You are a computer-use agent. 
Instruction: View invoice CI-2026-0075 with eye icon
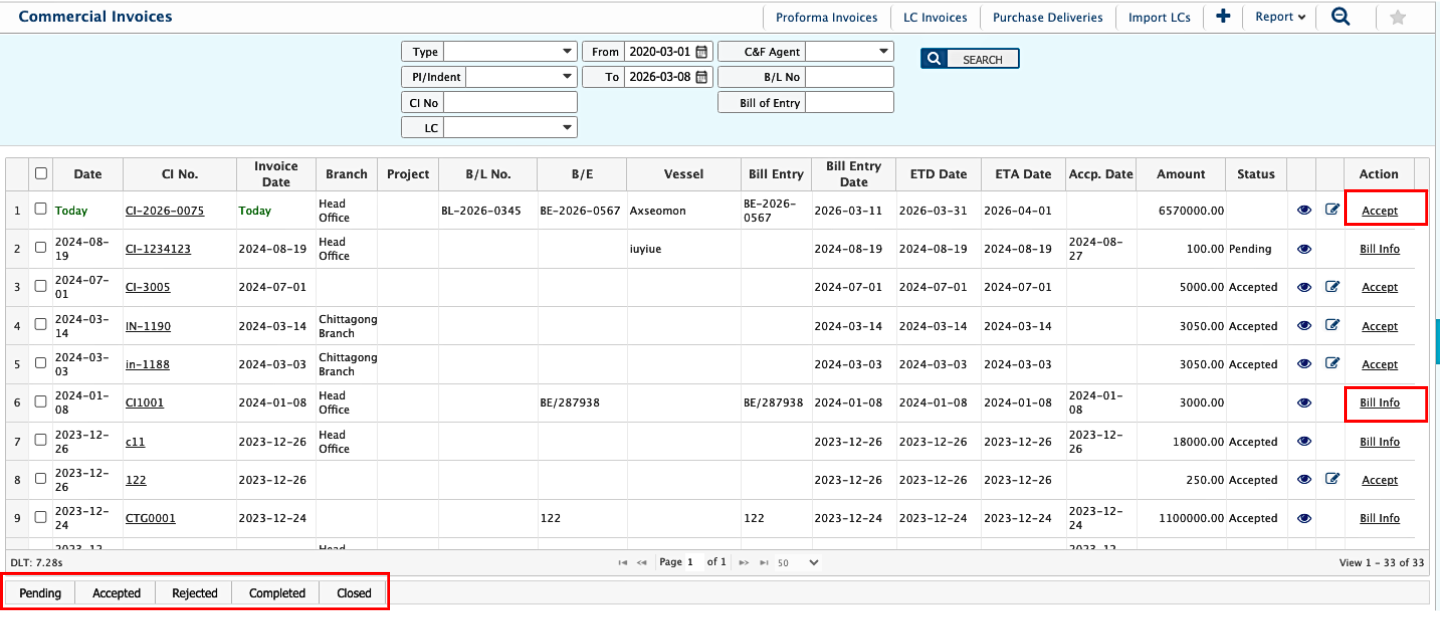pyautogui.click(x=1304, y=210)
